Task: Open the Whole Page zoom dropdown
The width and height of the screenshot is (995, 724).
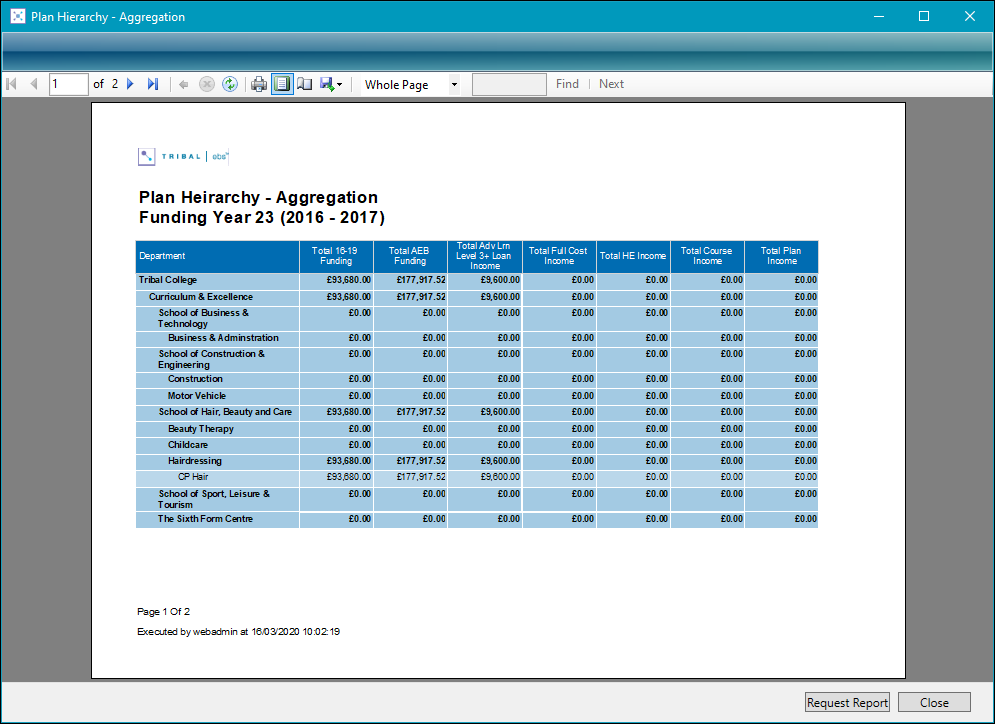Action: [x=454, y=84]
